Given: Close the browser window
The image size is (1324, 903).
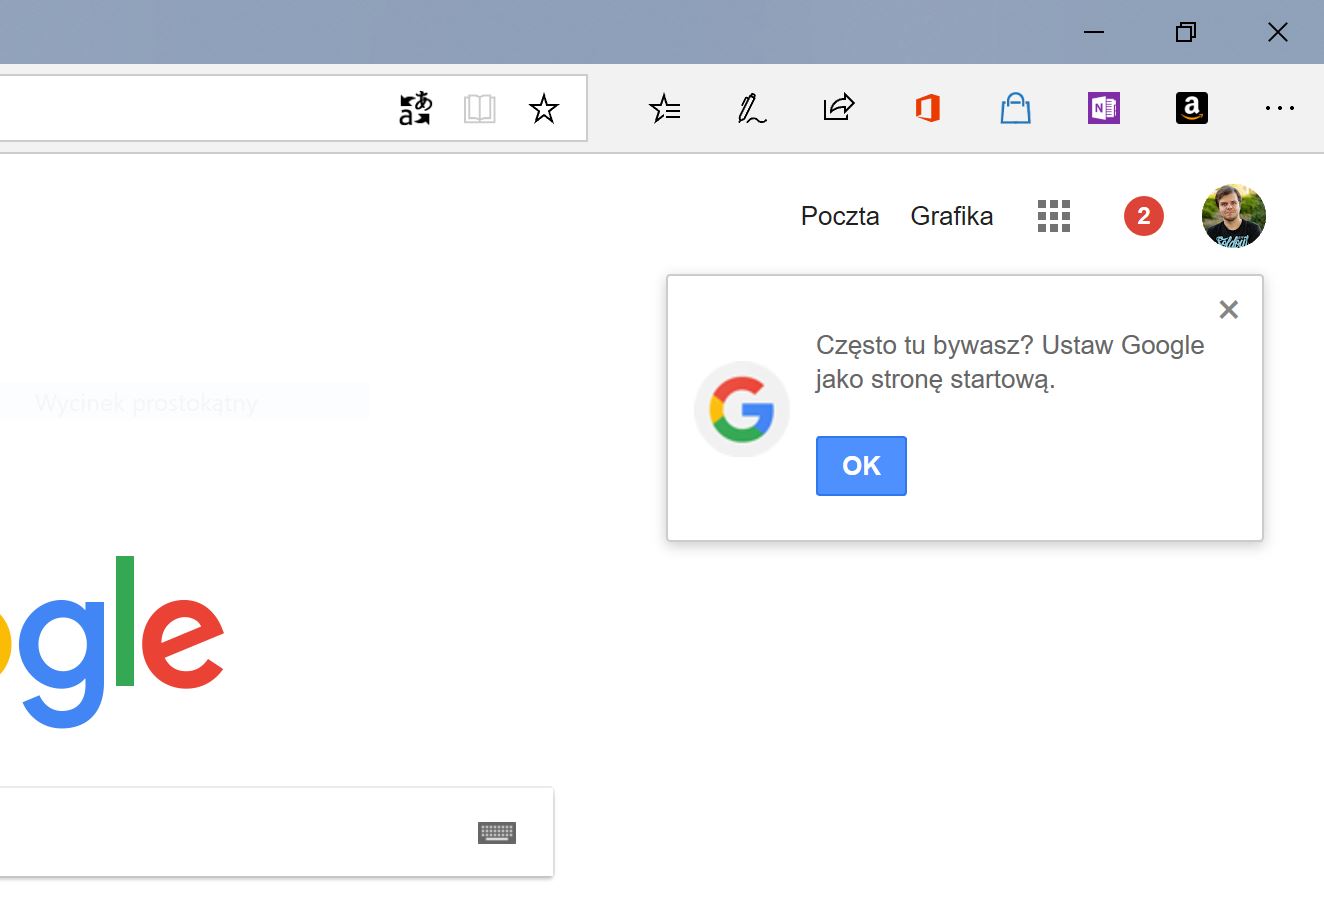Looking at the screenshot, I should [1278, 32].
